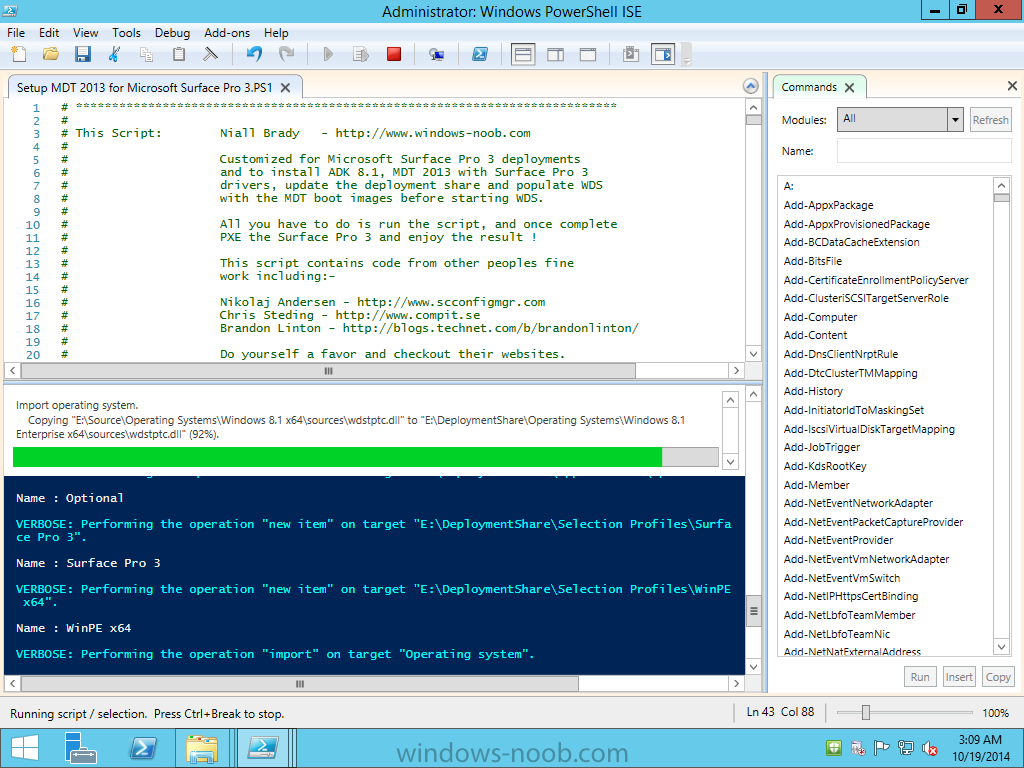Open the View menu
The width and height of the screenshot is (1024, 768).
pyautogui.click(x=86, y=33)
